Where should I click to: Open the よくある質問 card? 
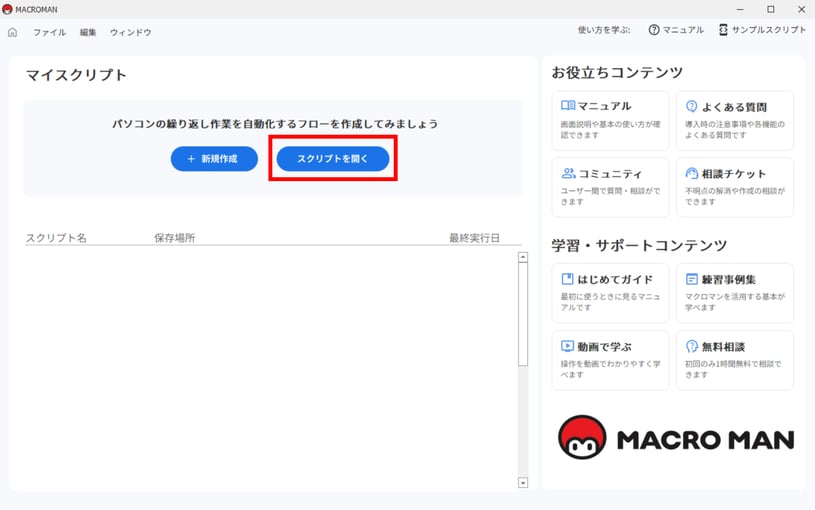coord(734,120)
